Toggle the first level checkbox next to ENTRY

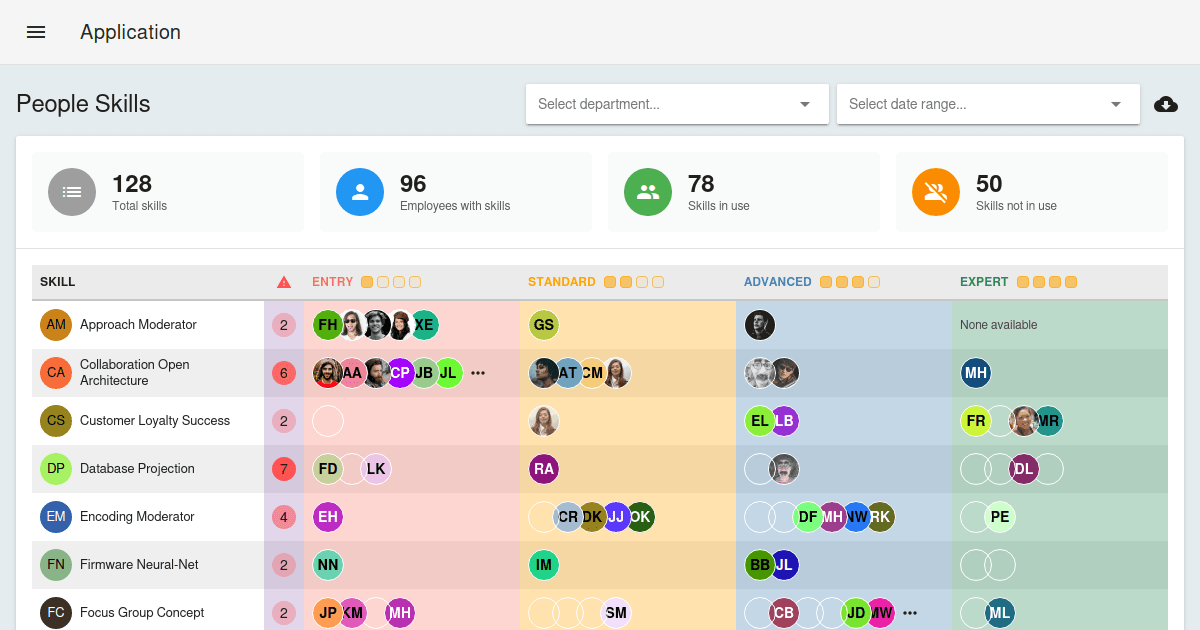[366, 282]
